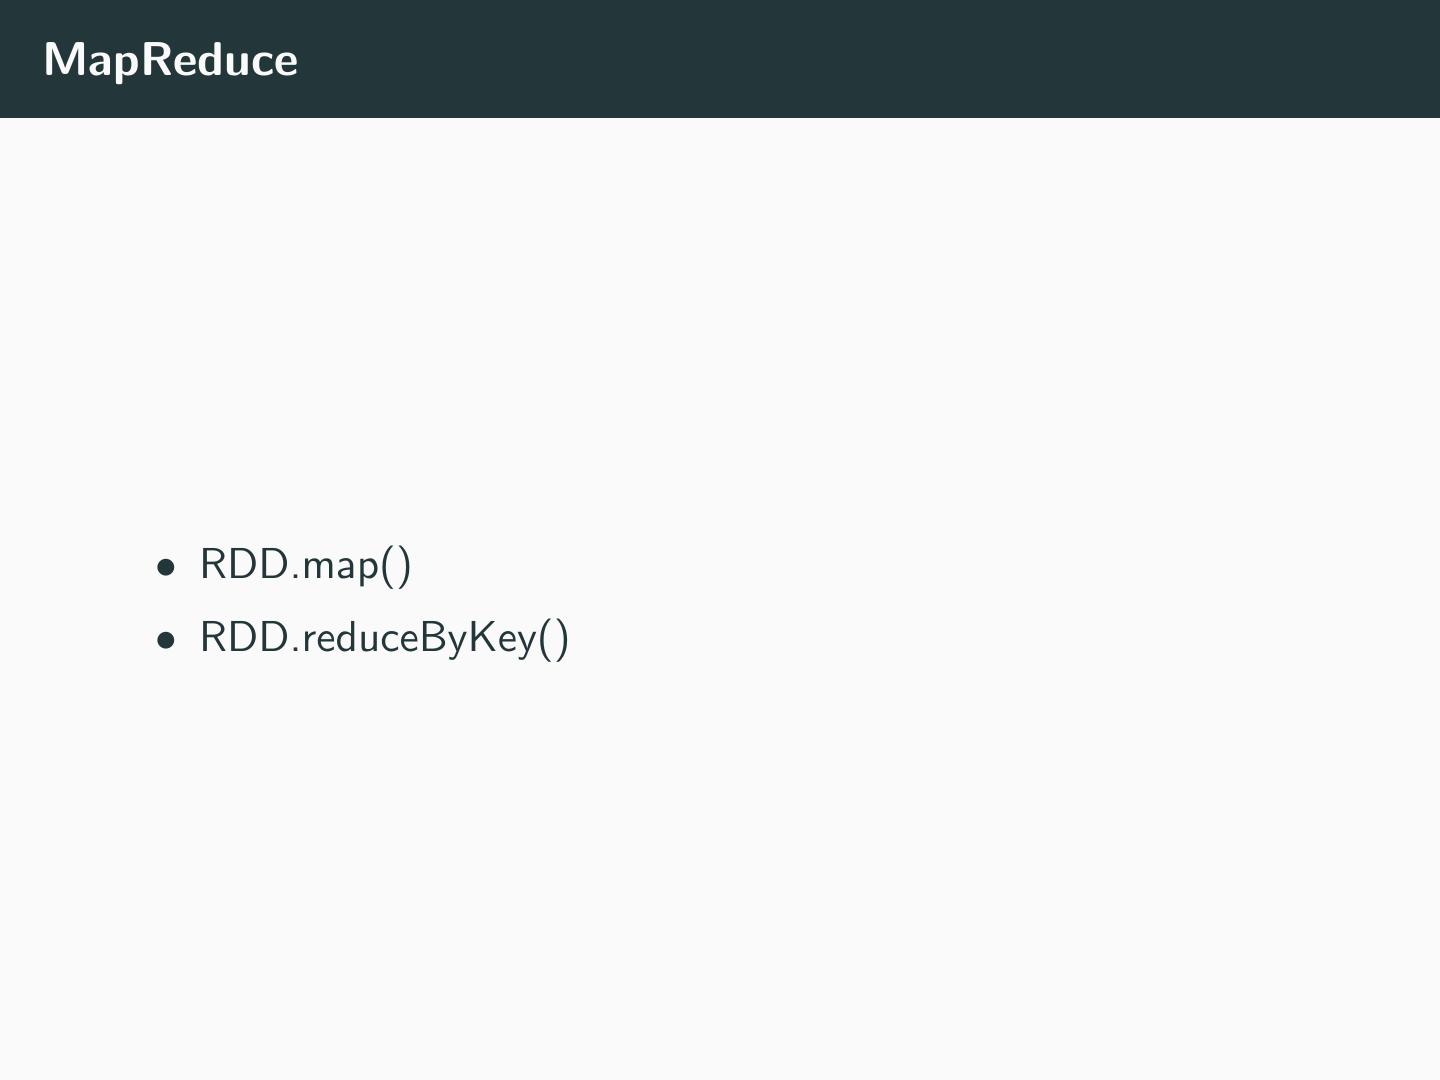Click the parentheses after reduceByKey
The height and width of the screenshot is (1080, 1440).
pyautogui.click(x=554, y=639)
